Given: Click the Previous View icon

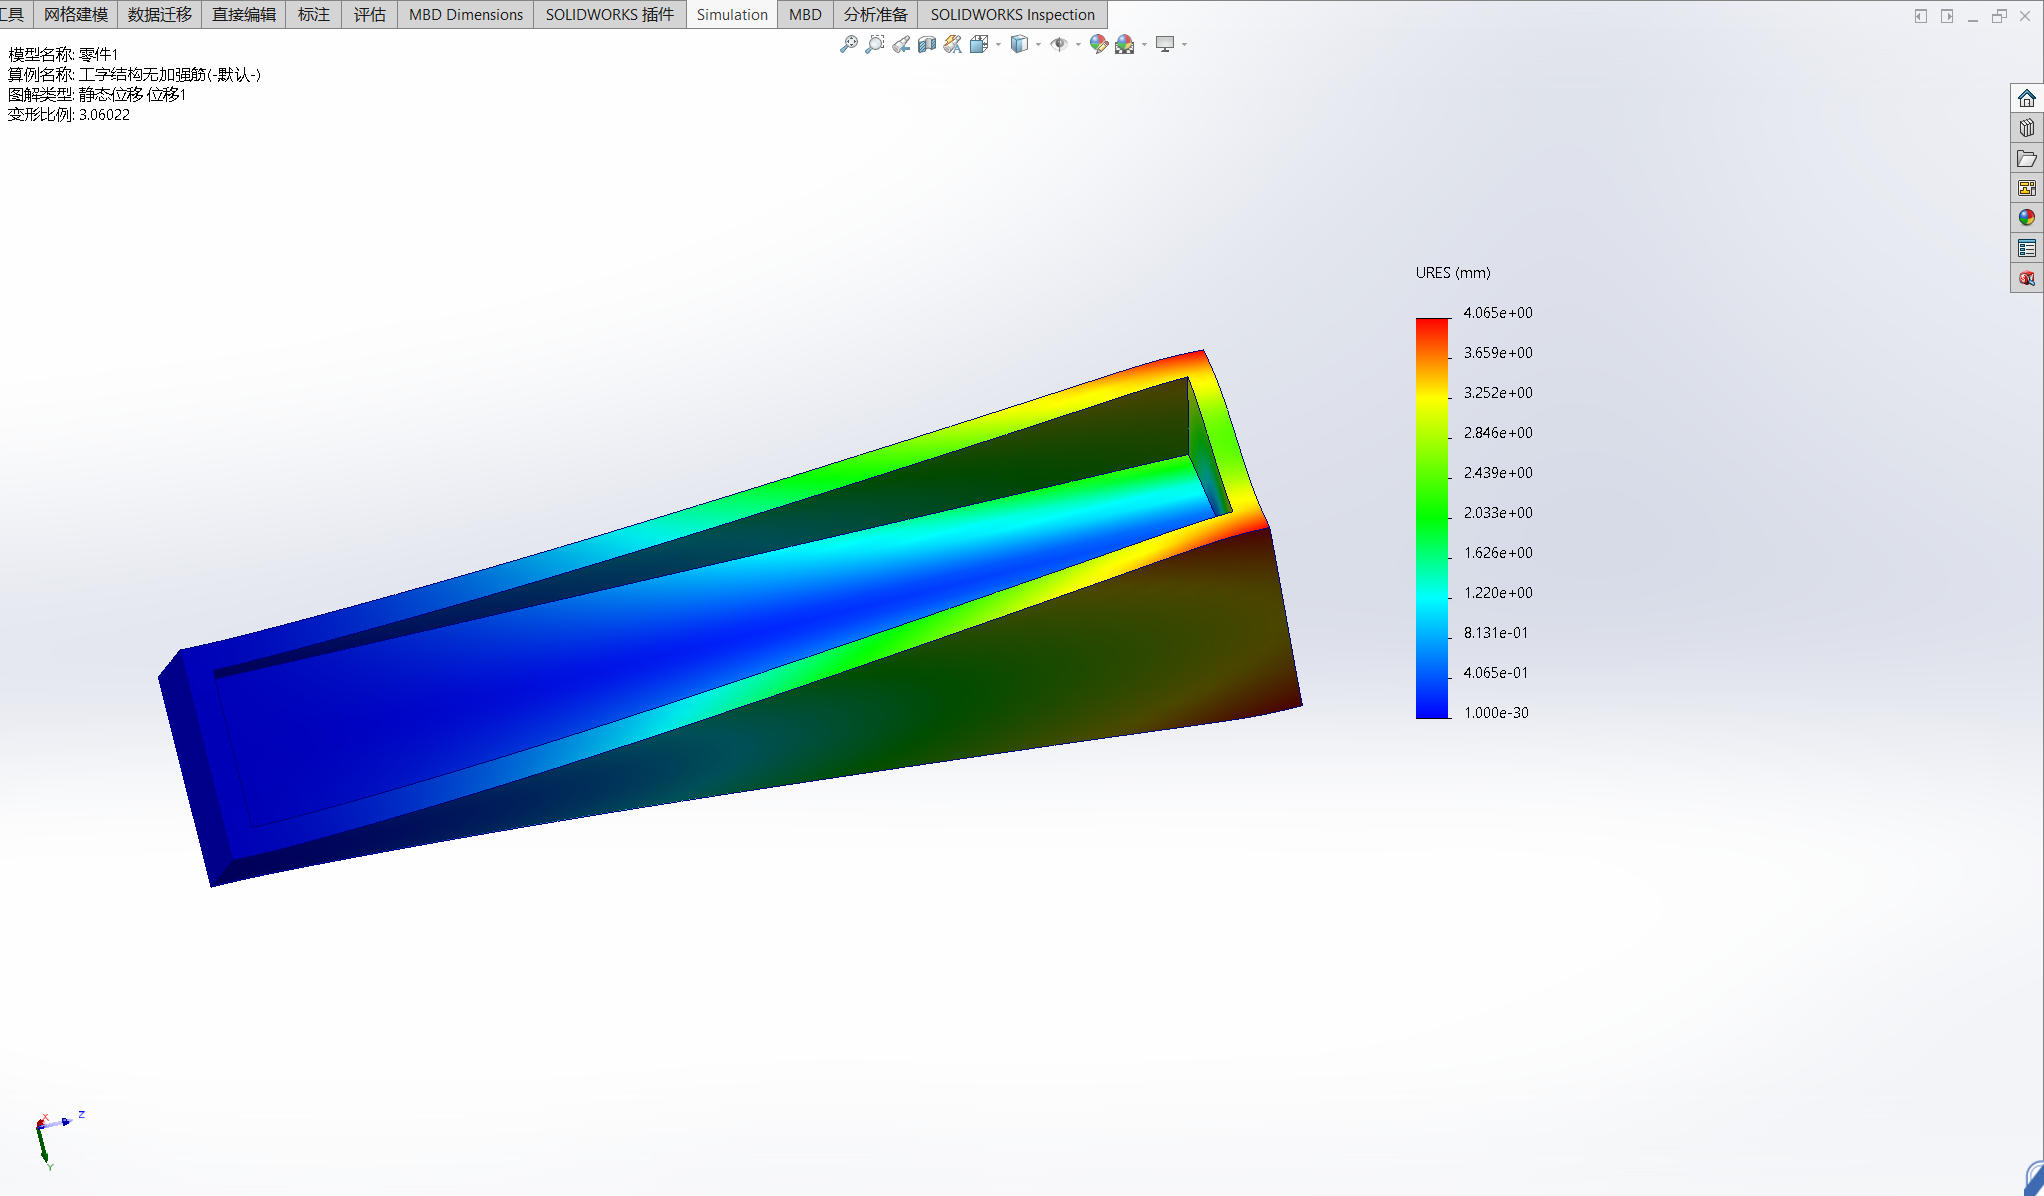Looking at the screenshot, I should [901, 44].
